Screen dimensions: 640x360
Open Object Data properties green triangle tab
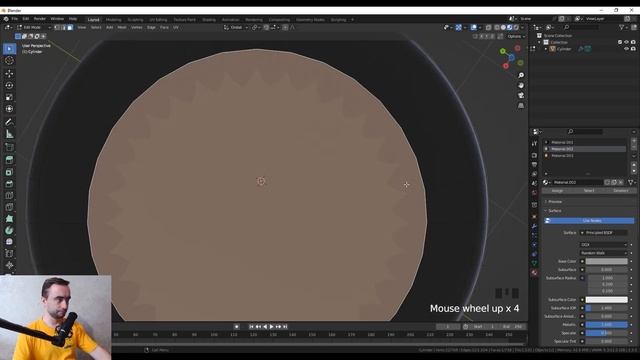pyautogui.click(x=534, y=263)
